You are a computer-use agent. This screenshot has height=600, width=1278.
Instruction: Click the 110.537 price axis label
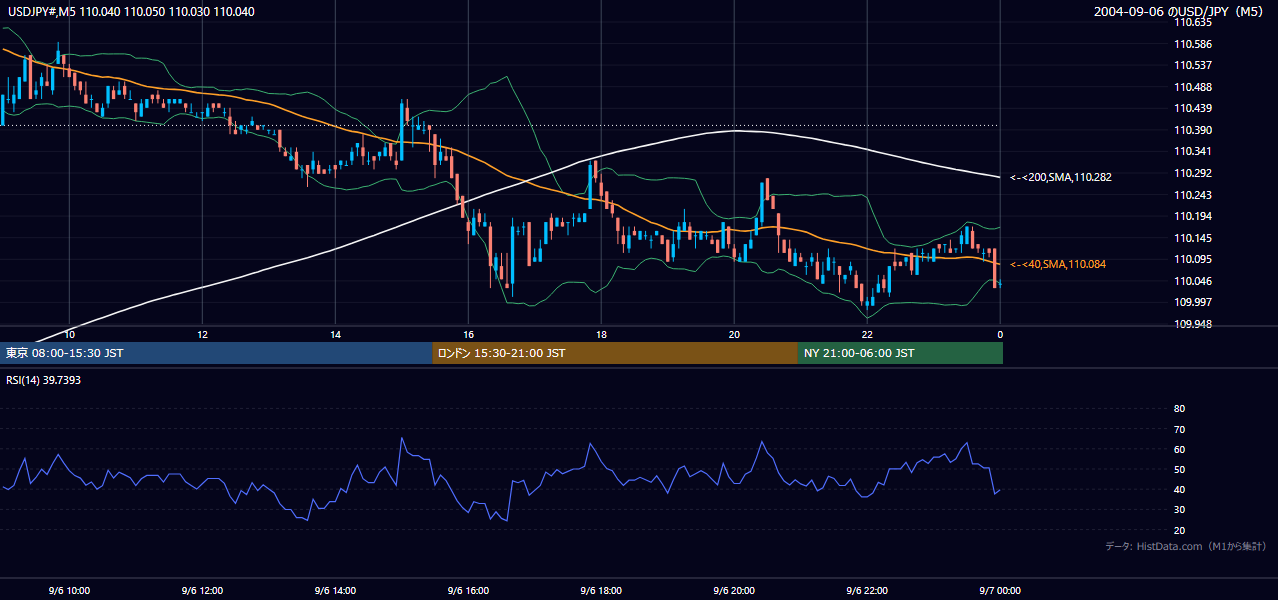(x=1192, y=65)
